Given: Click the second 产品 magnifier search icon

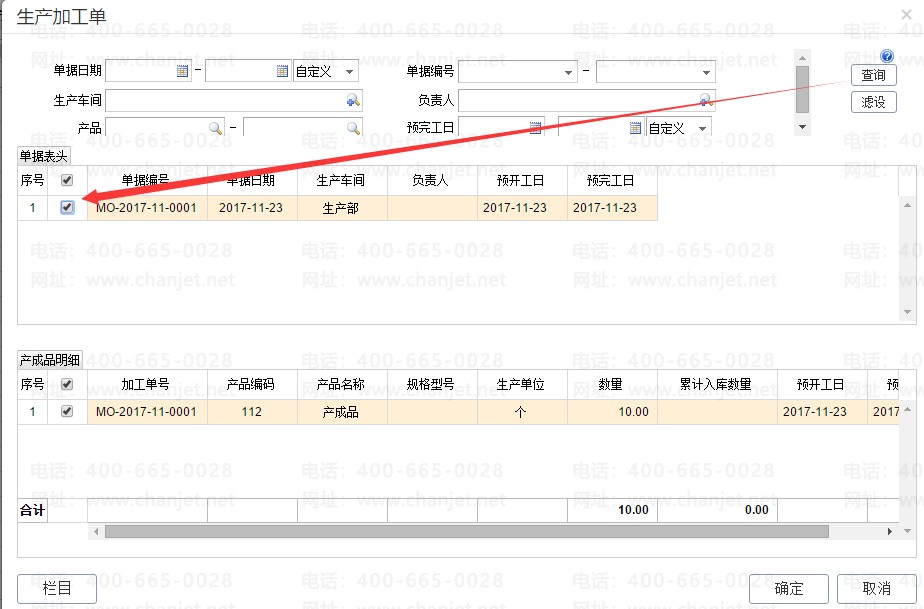Looking at the screenshot, I should click(x=354, y=128).
